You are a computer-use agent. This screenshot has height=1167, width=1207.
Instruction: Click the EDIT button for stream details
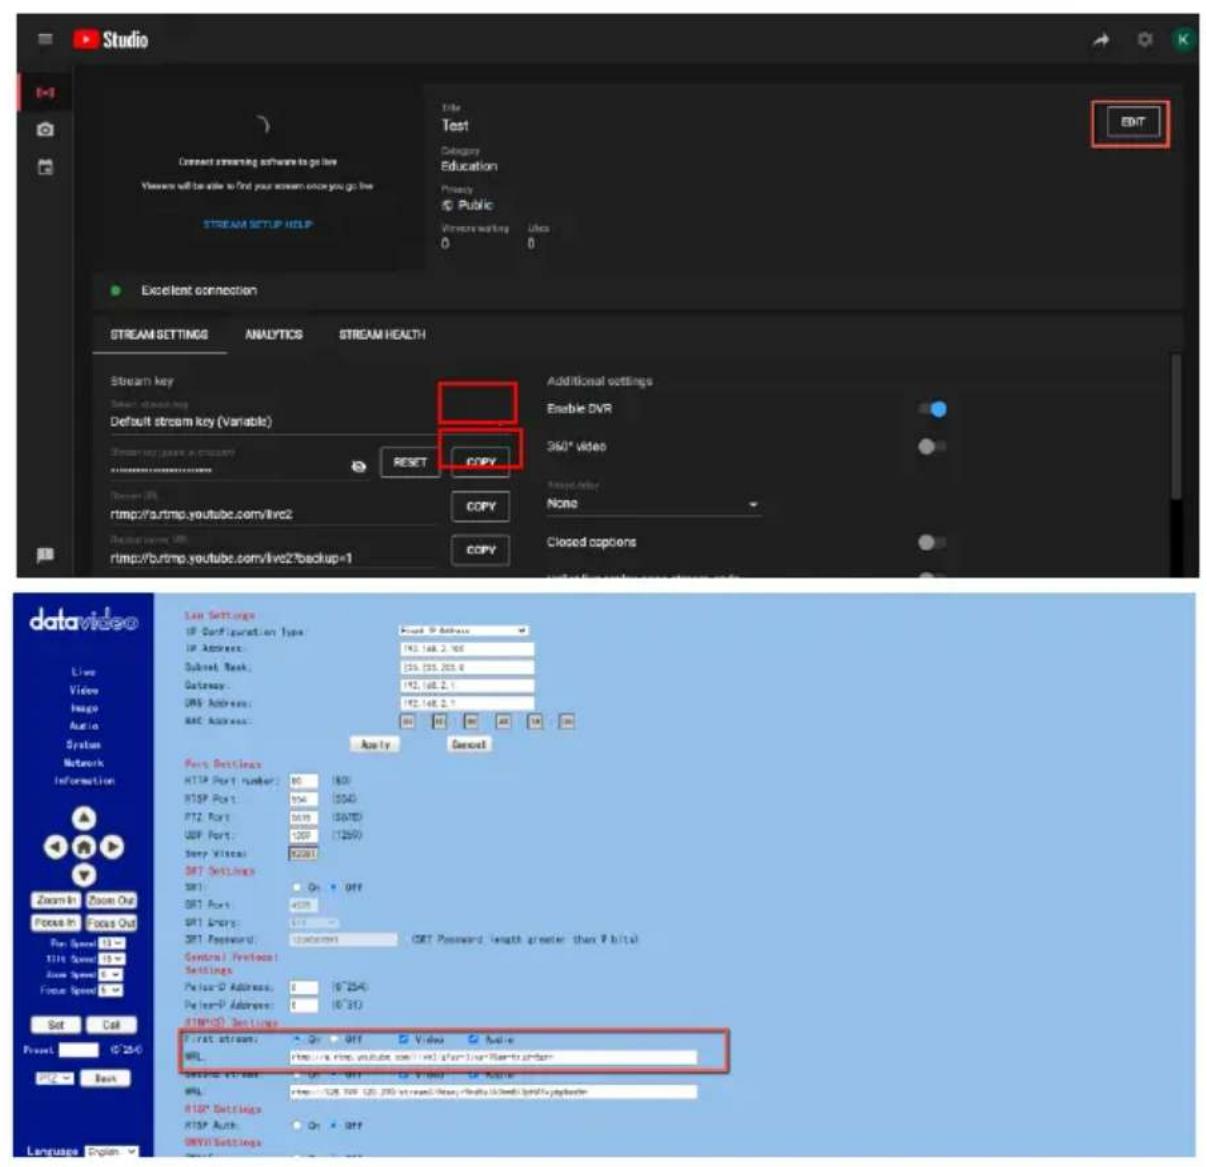click(x=1132, y=123)
